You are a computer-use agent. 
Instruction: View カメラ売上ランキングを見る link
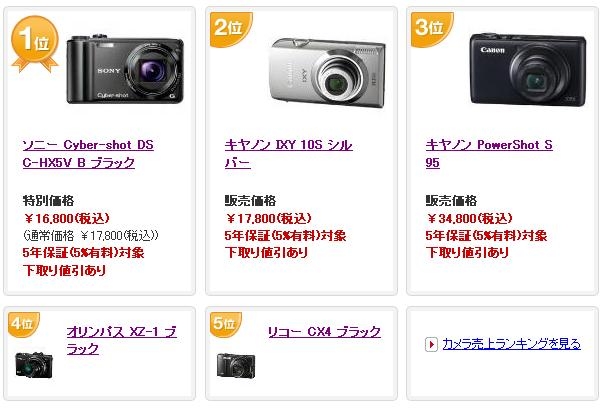[x=511, y=344]
